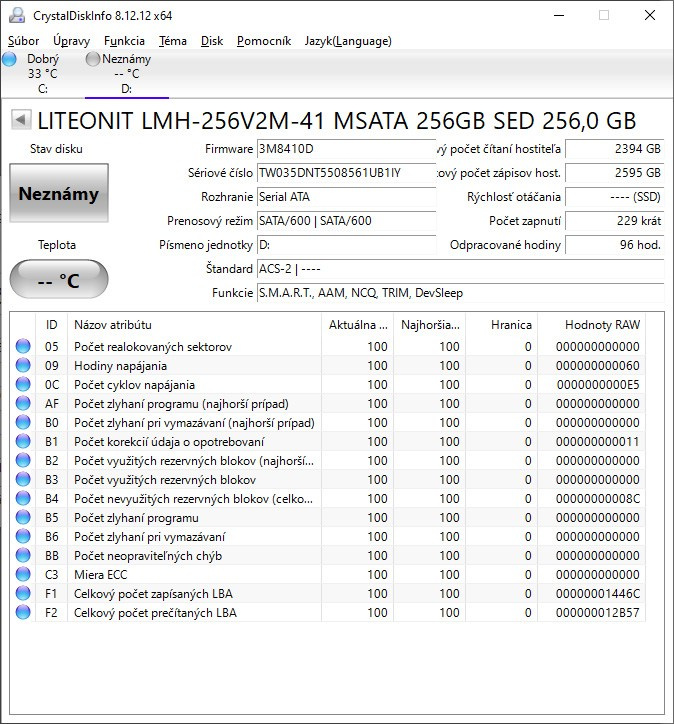Click status orb of attribute 0C row
Viewport: 674px width, 724px height.
pyautogui.click(x=23, y=384)
